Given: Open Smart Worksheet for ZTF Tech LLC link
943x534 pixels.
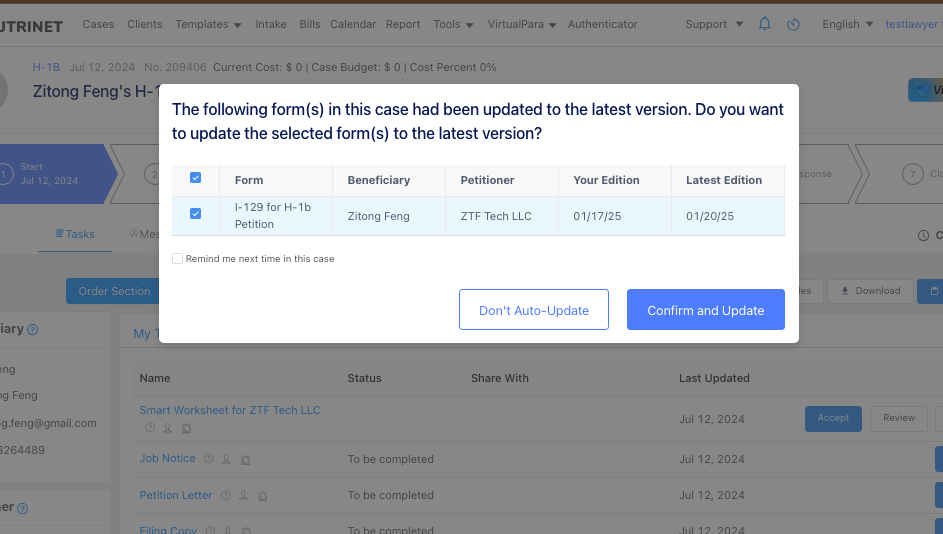Looking at the screenshot, I should pyautogui.click(x=230, y=410).
